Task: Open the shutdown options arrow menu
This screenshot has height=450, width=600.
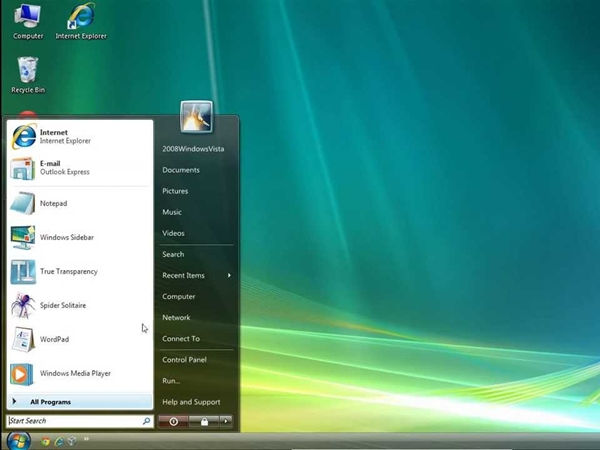Action: [227, 422]
